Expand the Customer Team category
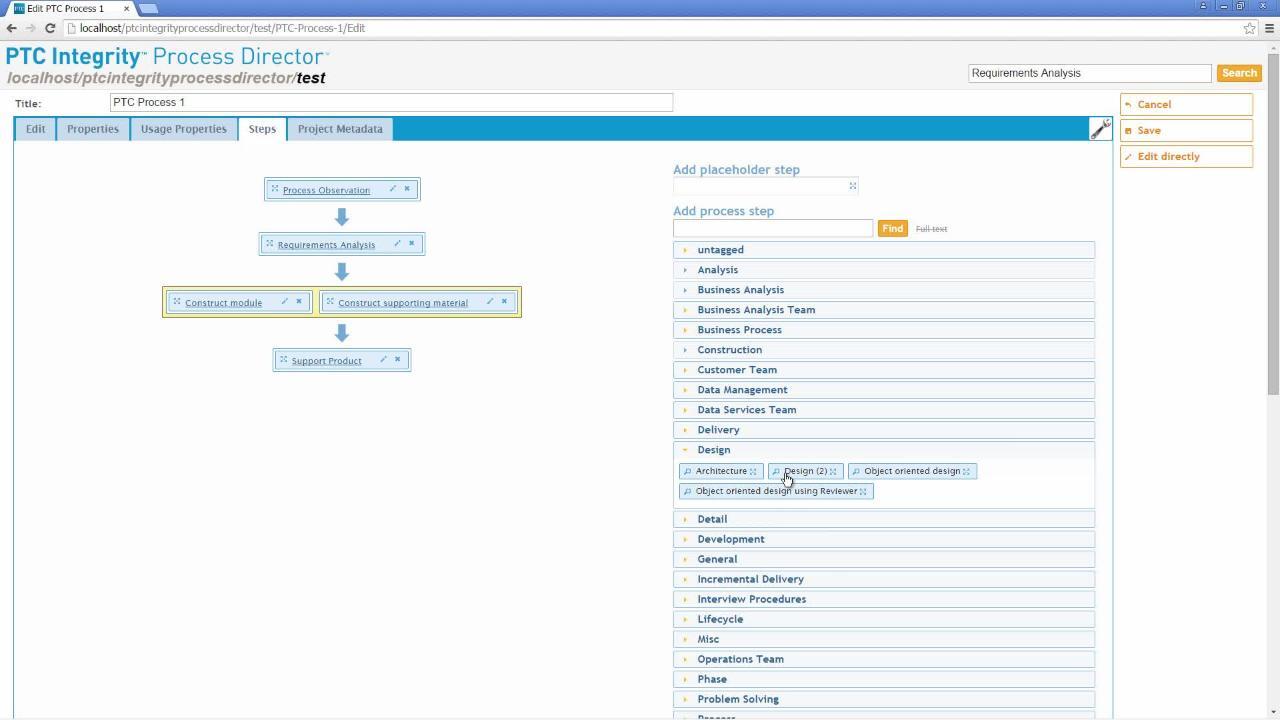This screenshot has height=720, width=1280. pos(884,370)
